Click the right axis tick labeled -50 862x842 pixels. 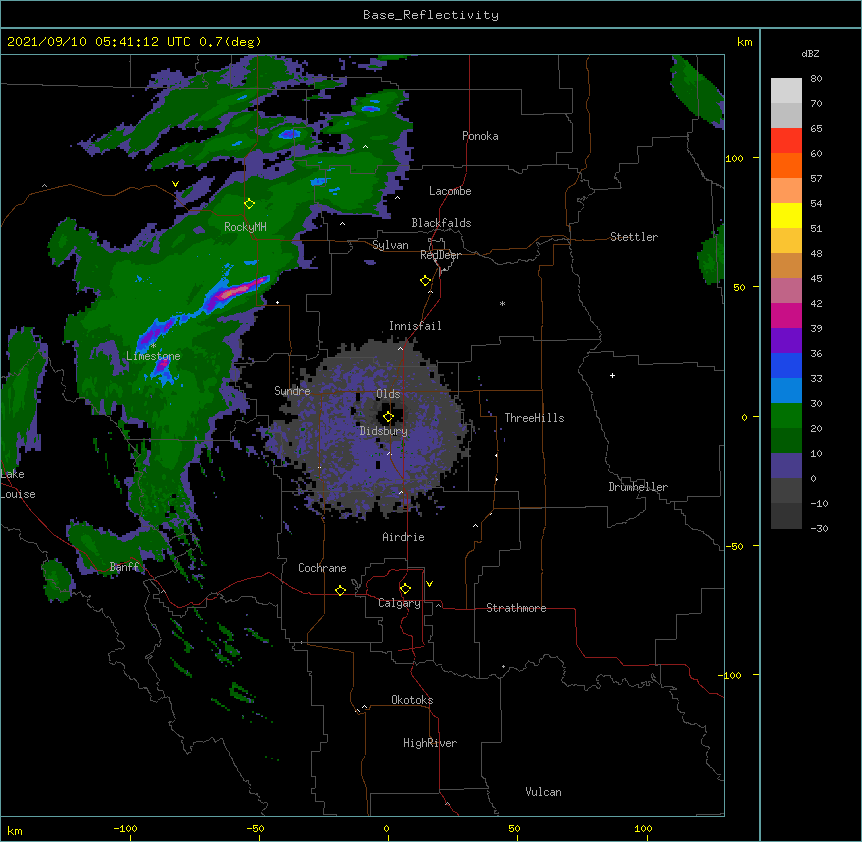(x=734, y=546)
